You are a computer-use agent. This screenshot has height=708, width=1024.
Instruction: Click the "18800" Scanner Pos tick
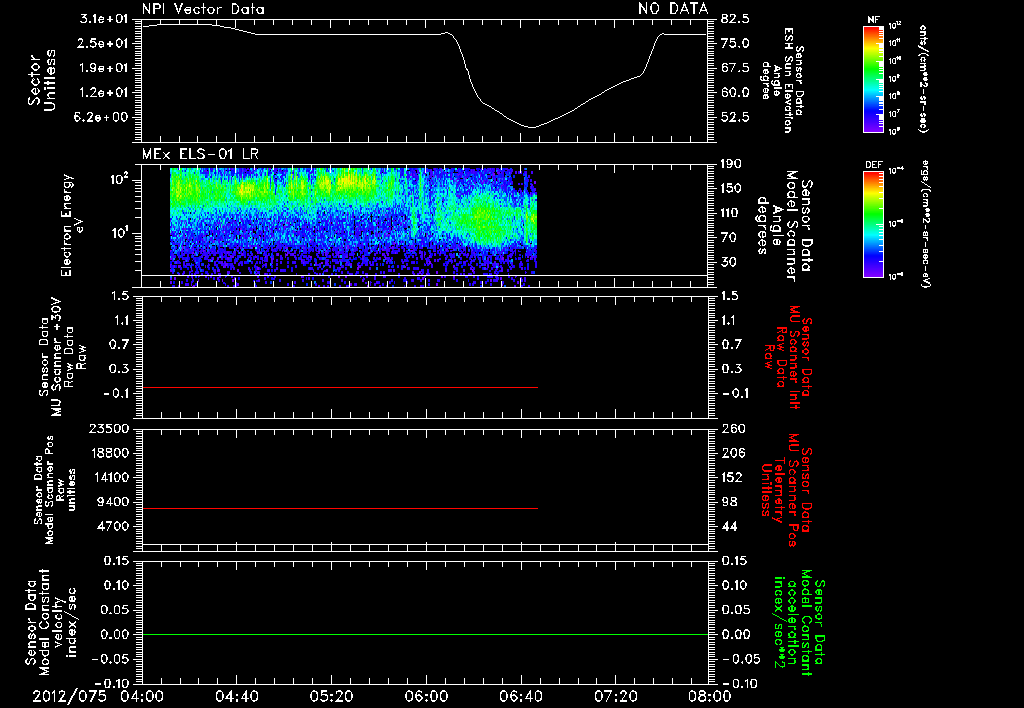(109, 453)
